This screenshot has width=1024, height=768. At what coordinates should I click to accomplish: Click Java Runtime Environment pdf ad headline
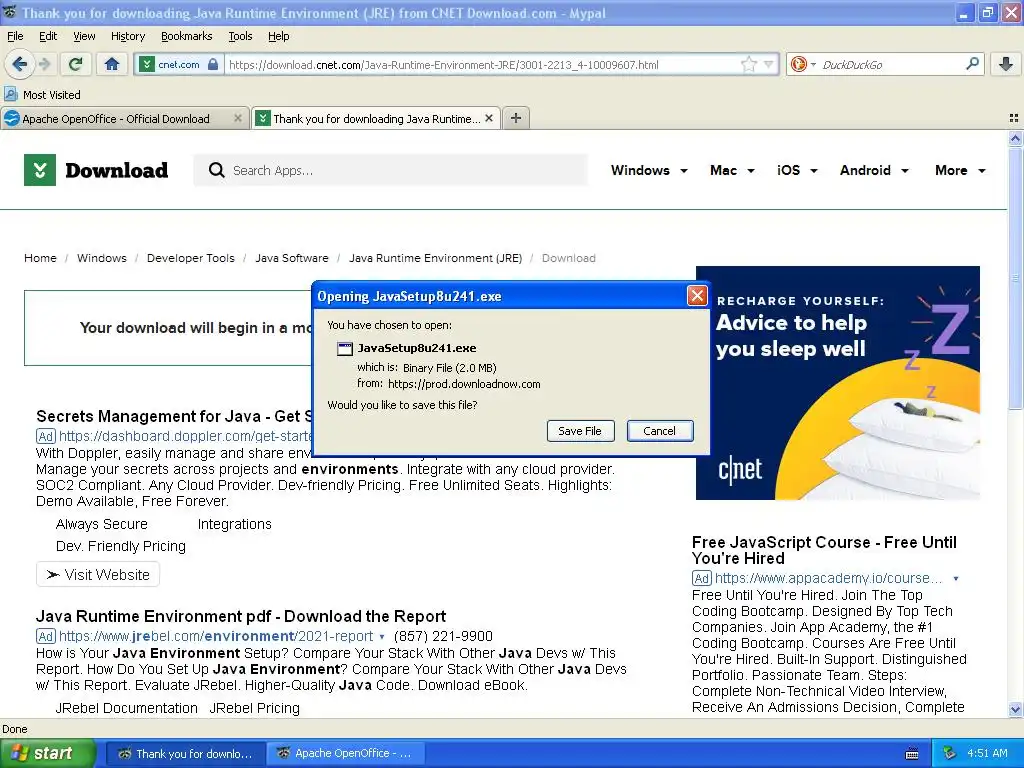pos(241,616)
